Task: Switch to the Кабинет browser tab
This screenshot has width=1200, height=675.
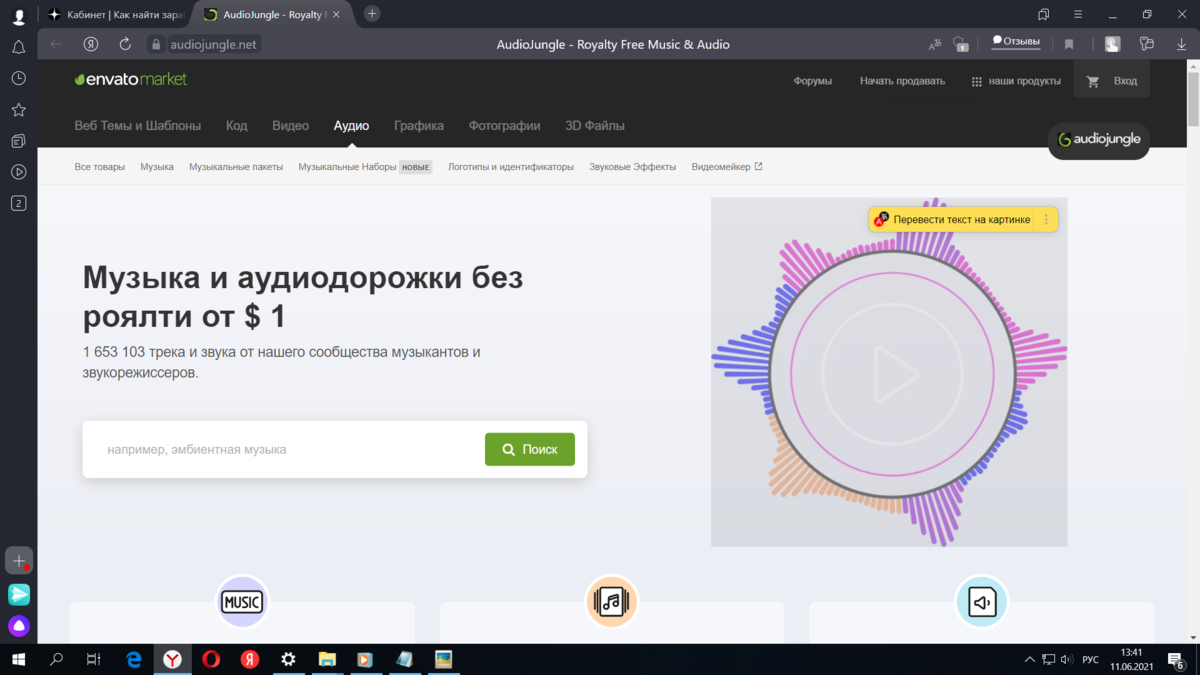Action: pyautogui.click(x=116, y=14)
